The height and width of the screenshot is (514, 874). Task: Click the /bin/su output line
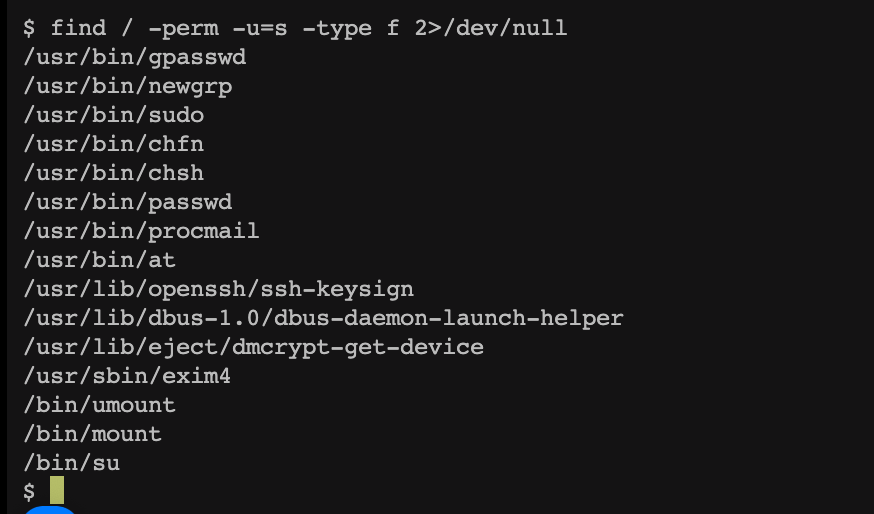71,463
